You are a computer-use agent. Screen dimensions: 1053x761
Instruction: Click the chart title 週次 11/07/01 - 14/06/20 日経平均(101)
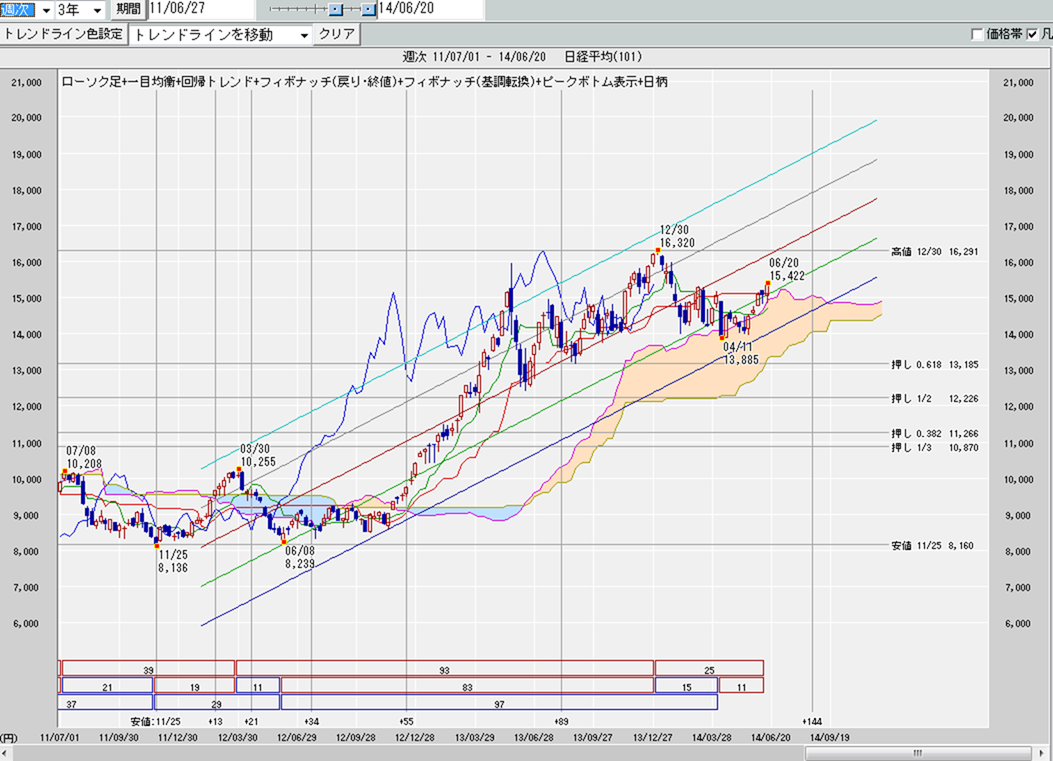(522, 57)
